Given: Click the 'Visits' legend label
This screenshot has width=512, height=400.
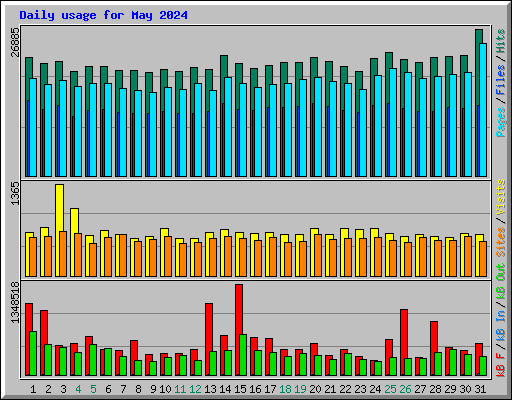Looking at the screenshot, I should [x=501, y=197].
